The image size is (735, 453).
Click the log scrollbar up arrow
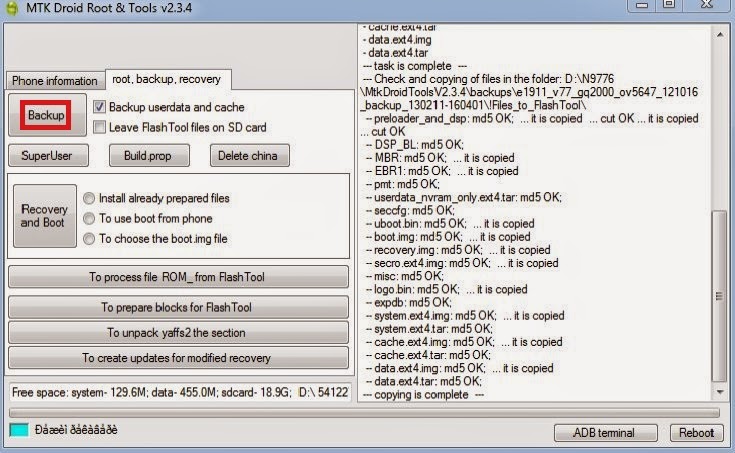pos(719,35)
